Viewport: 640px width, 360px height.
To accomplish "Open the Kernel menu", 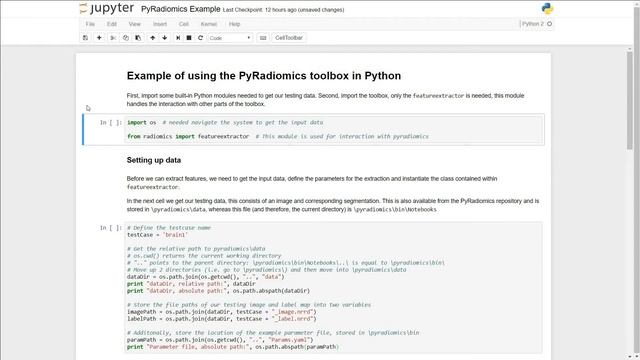I will [209, 24].
